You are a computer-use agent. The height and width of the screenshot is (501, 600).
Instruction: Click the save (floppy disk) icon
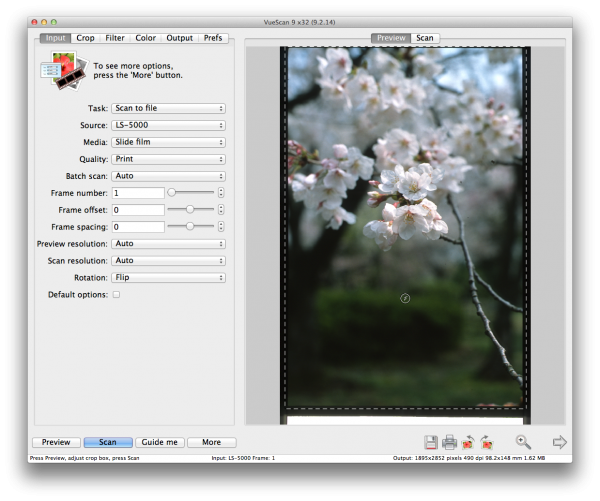click(x=430, y=442)
